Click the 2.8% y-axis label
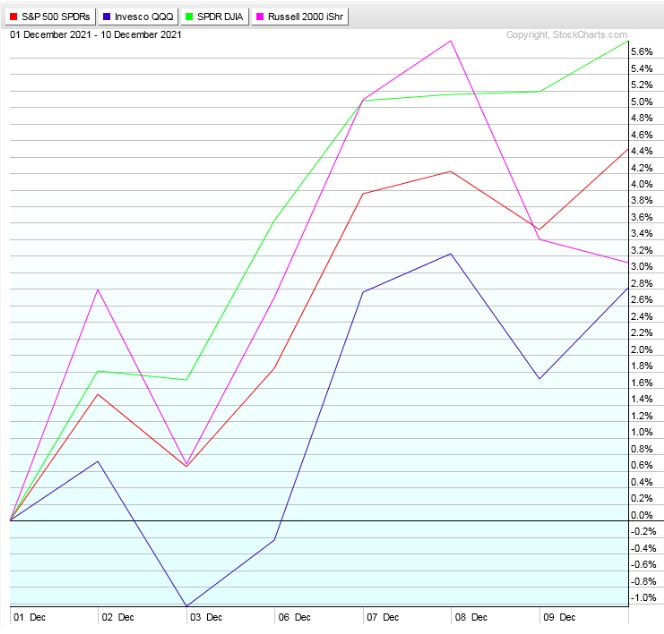Screen dimensions: 664x634 click(x=642, y=283)
